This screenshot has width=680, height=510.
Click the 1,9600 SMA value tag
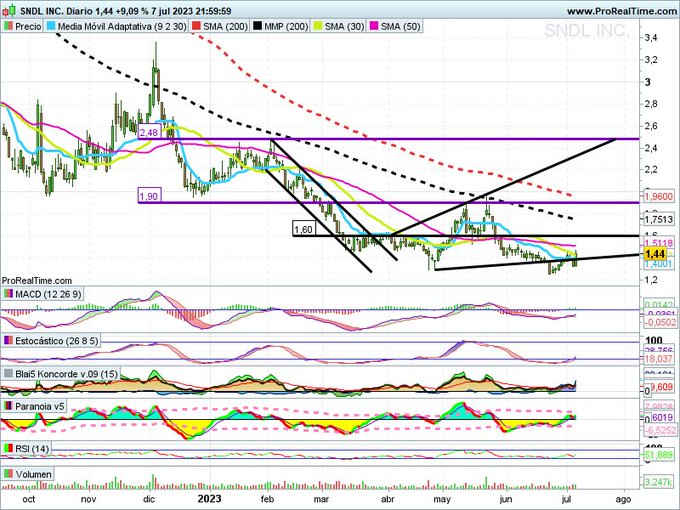coord(658,196)
